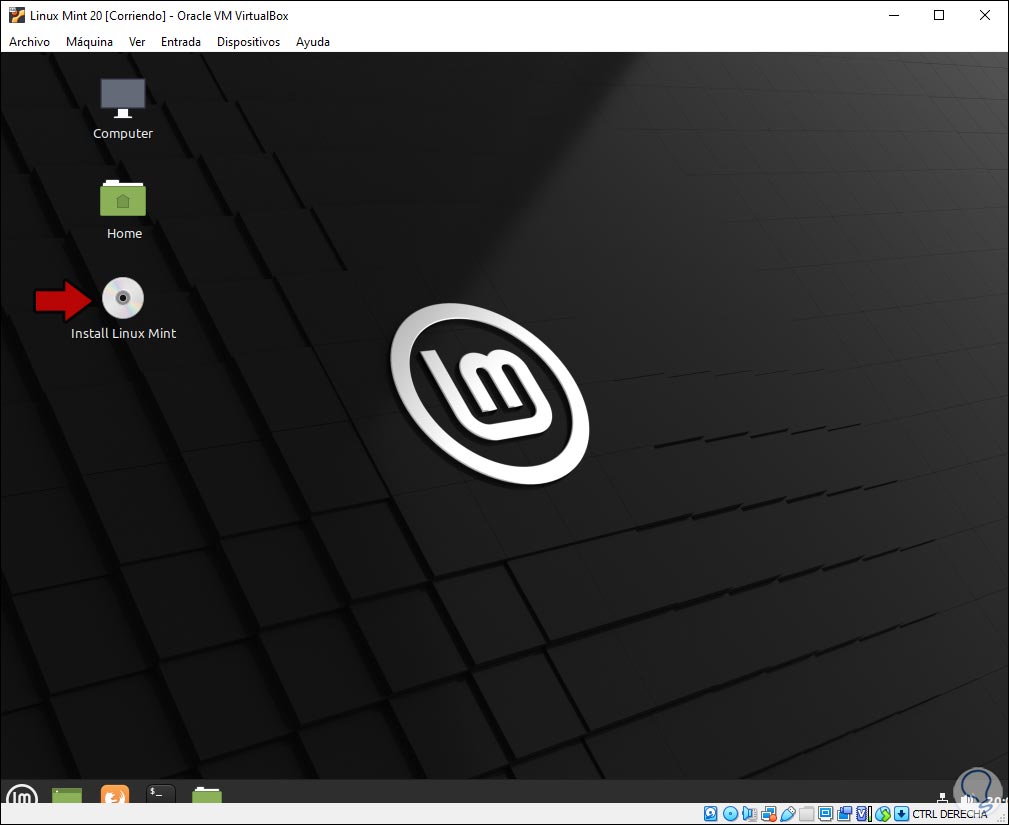Open the Archivo menu
1009x825 pixels.
30,42
